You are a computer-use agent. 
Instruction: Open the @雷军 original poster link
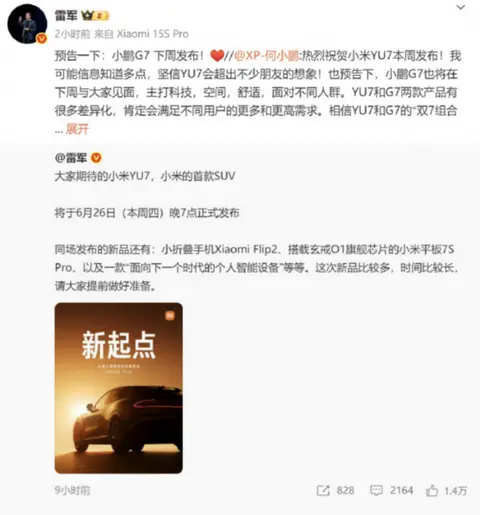pyautogui.click(x=71, y=158)
